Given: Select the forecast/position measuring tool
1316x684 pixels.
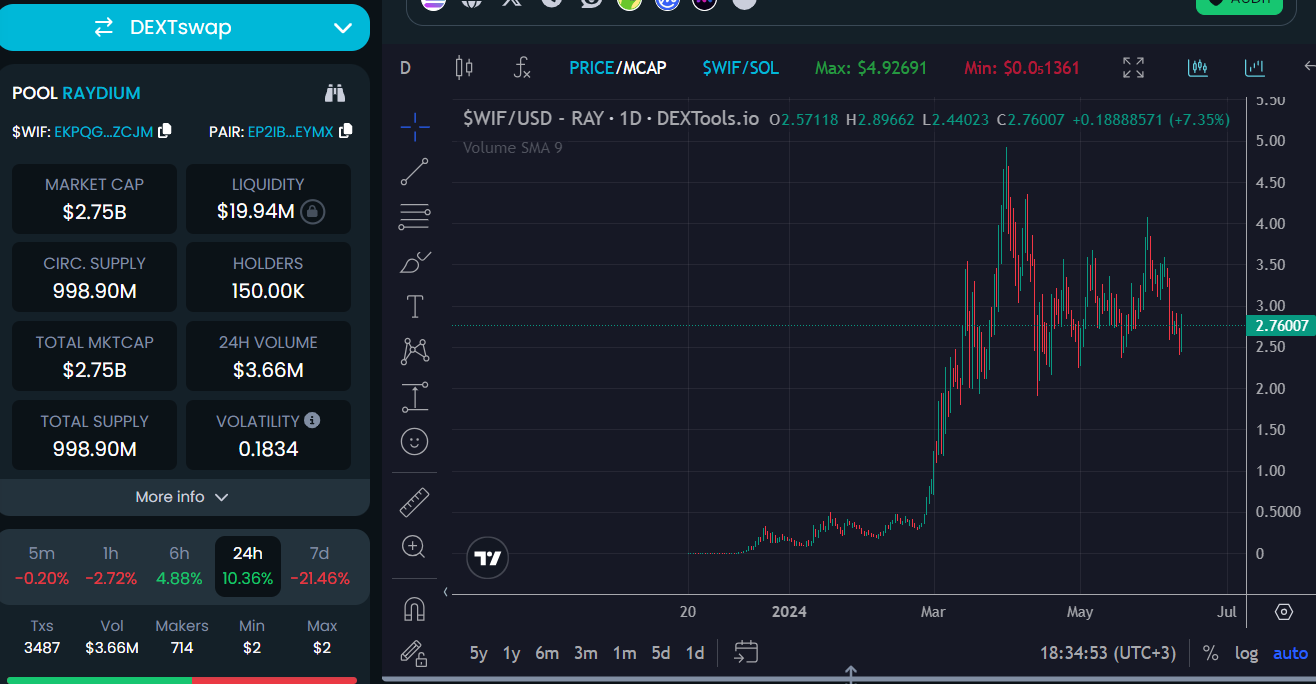Looking at the screenshot, I should [x=415, y=396].
